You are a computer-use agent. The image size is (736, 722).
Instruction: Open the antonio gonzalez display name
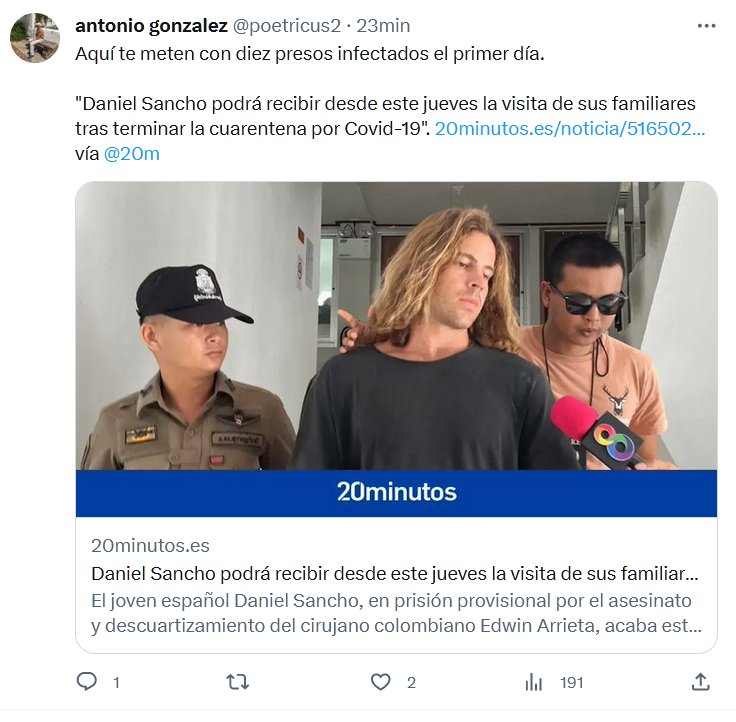pos(151,26)
